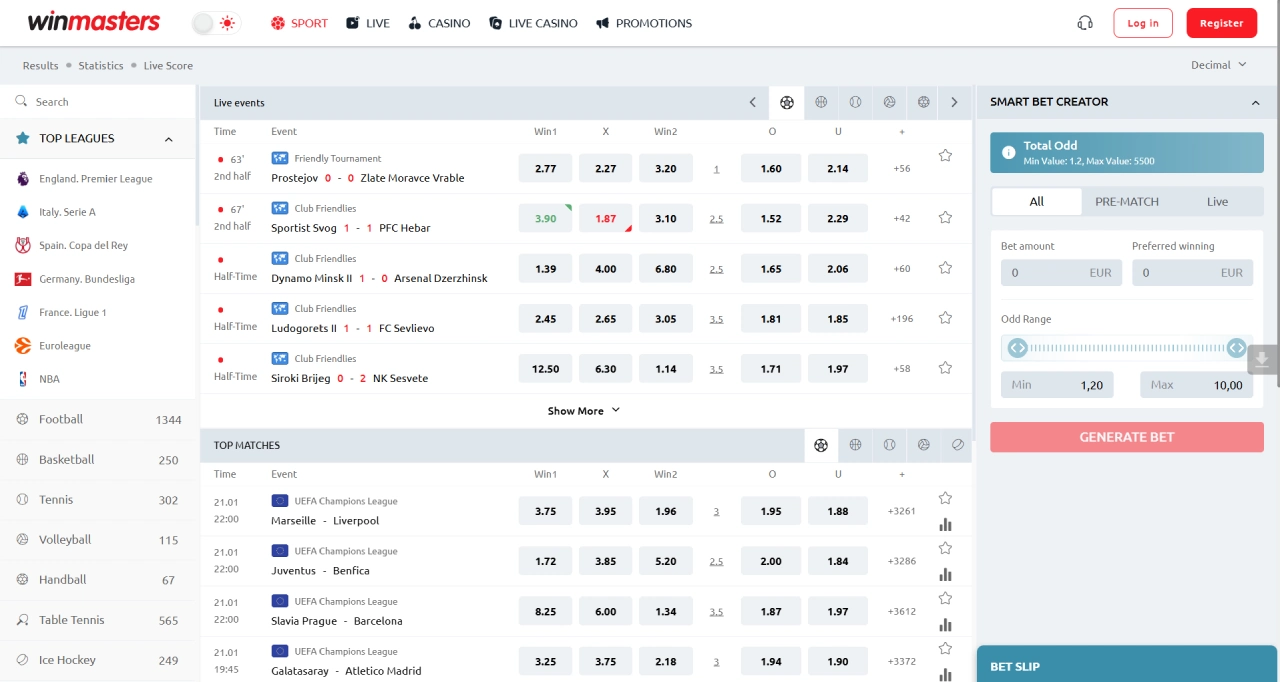Open the Decimal odds format dropdown

[x=1217, y=64]
